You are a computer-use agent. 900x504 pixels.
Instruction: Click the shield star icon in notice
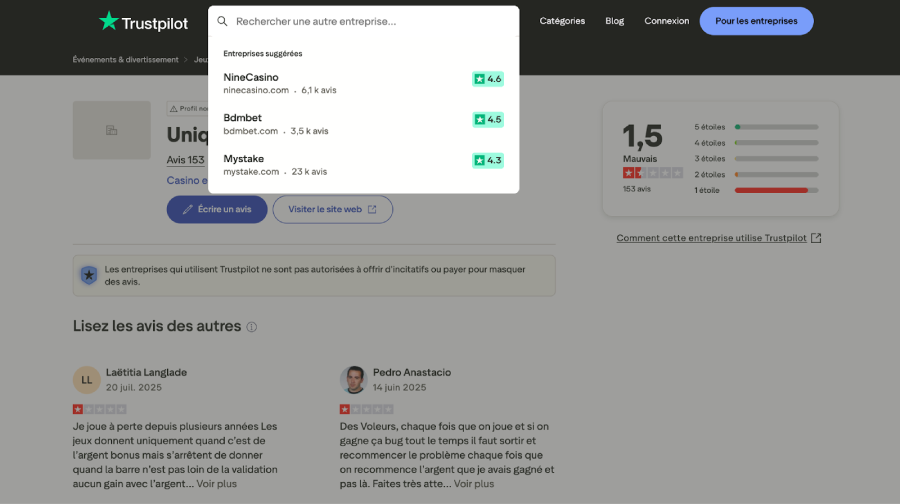(89, 275)
